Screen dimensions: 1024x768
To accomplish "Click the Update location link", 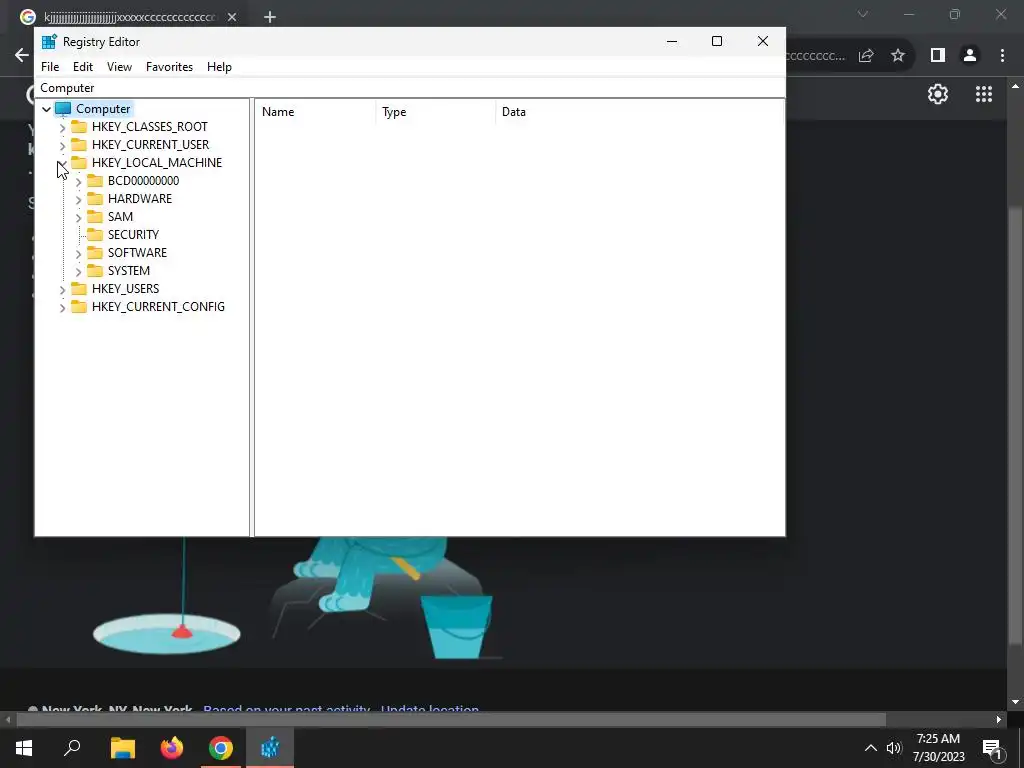I will (430, 709).
